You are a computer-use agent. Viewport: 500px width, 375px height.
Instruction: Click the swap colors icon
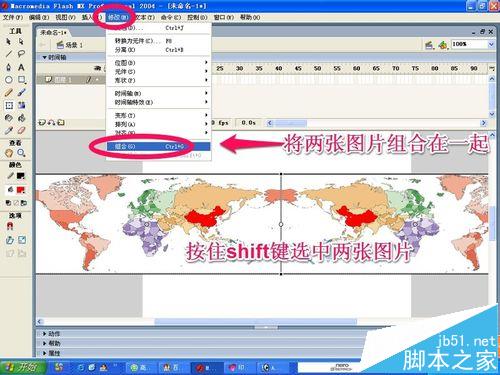[x=24, y=203]
